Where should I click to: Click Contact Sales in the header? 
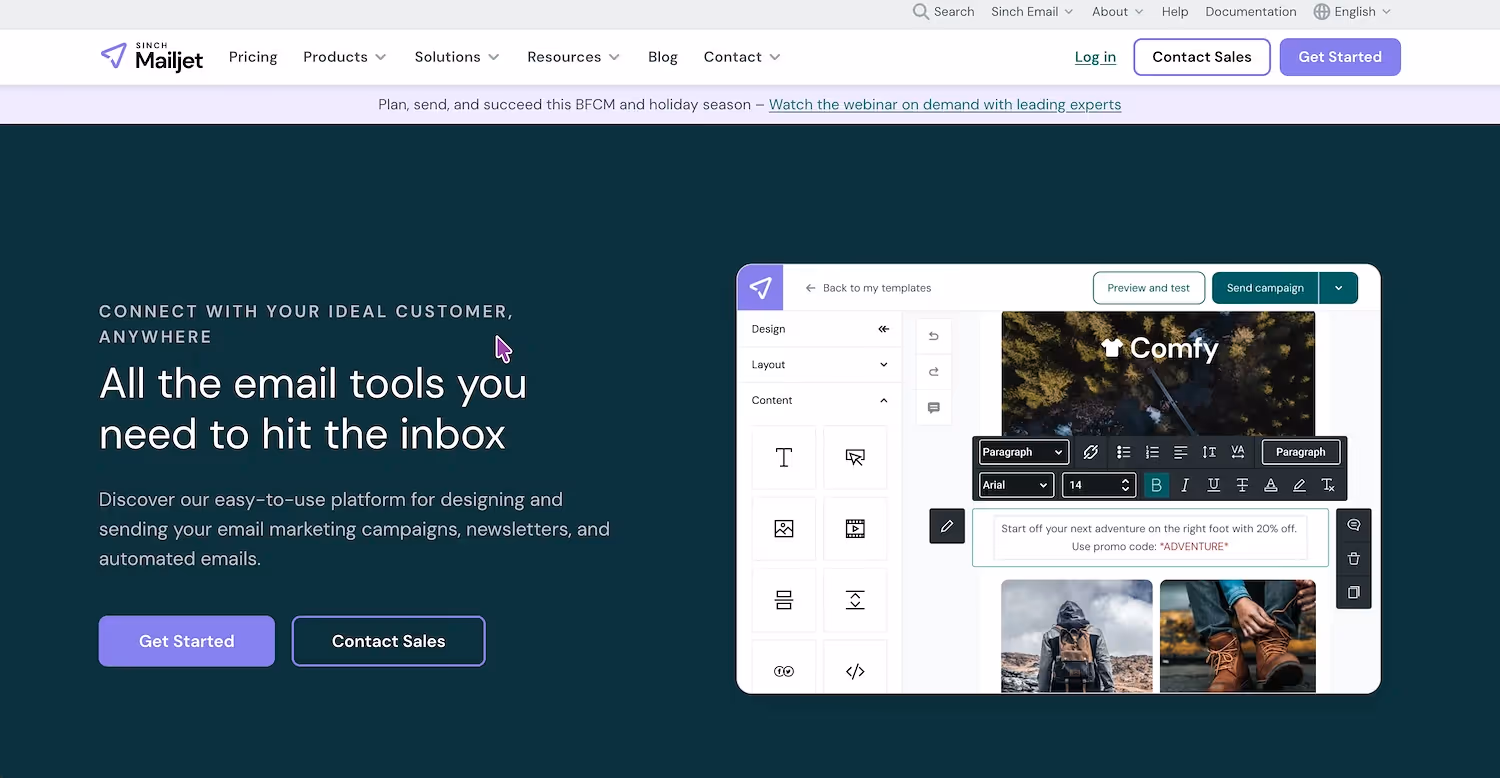tap(1202, 57)
